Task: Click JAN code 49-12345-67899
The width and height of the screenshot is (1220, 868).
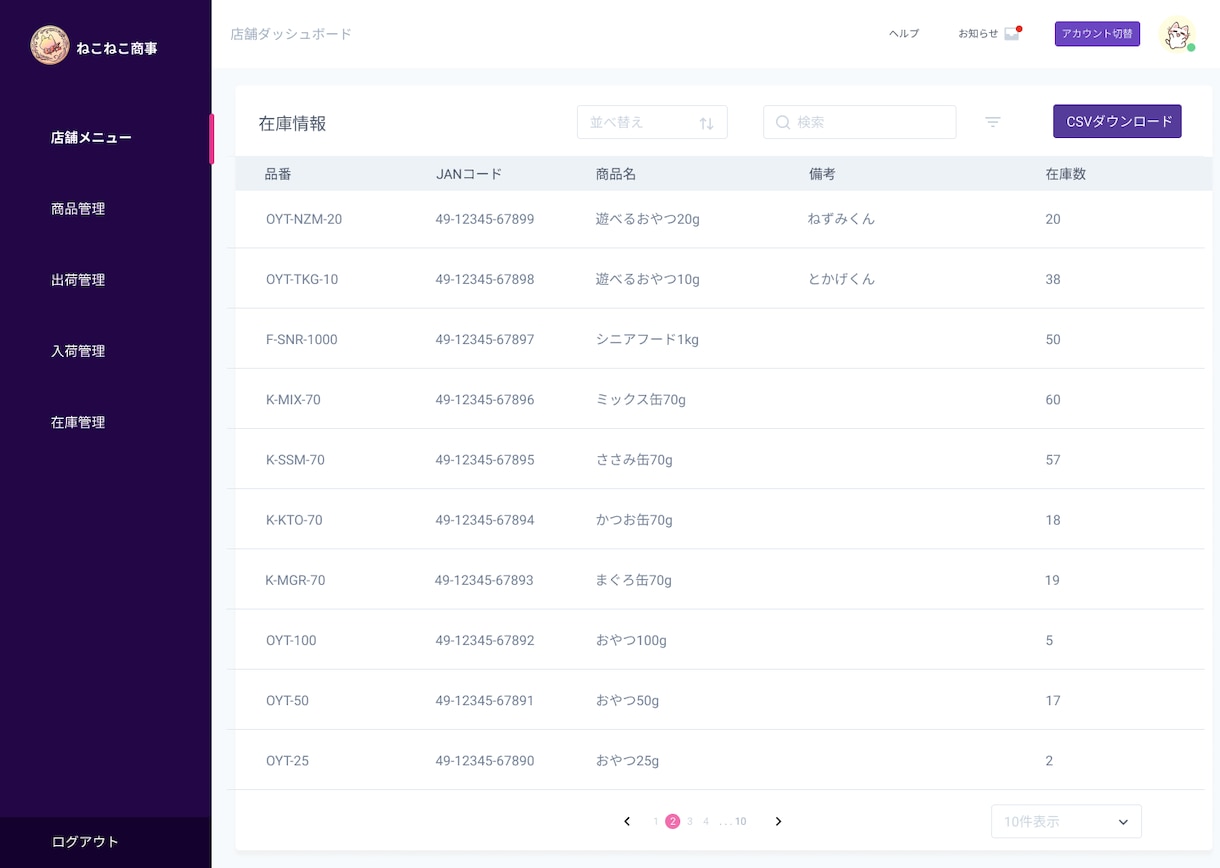Action: pos(485,219)
